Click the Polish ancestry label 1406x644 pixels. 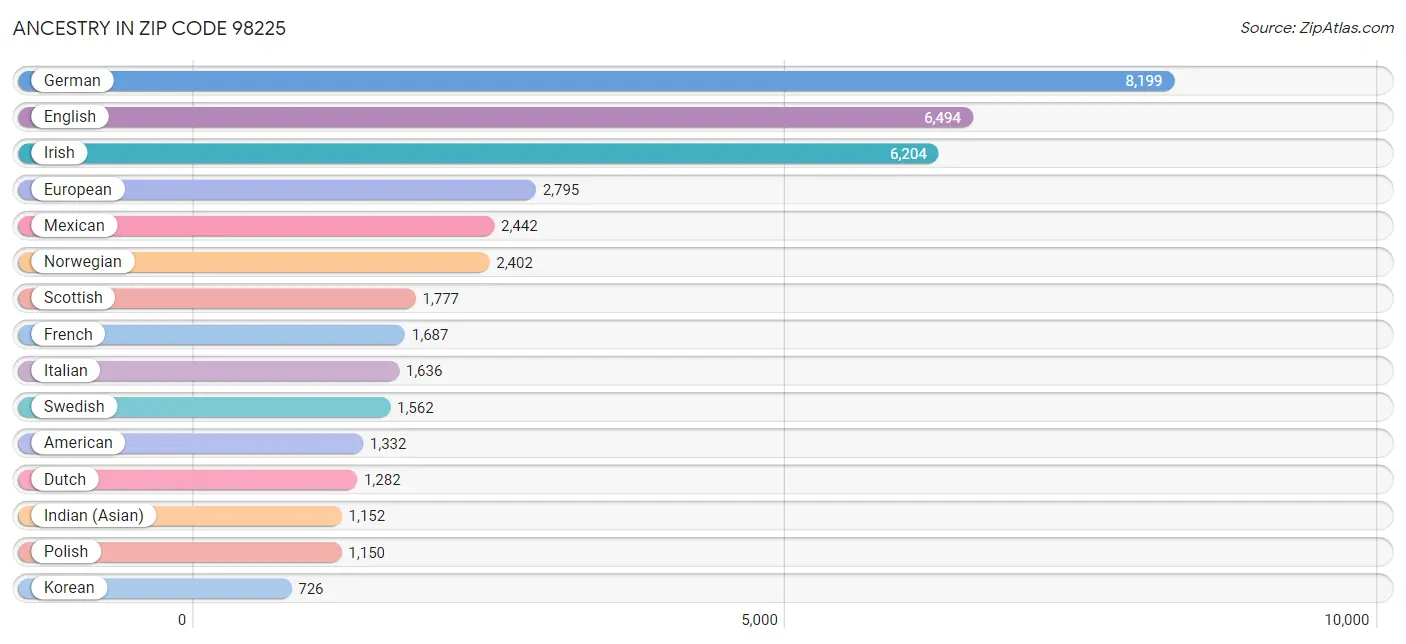coord(66,552)
